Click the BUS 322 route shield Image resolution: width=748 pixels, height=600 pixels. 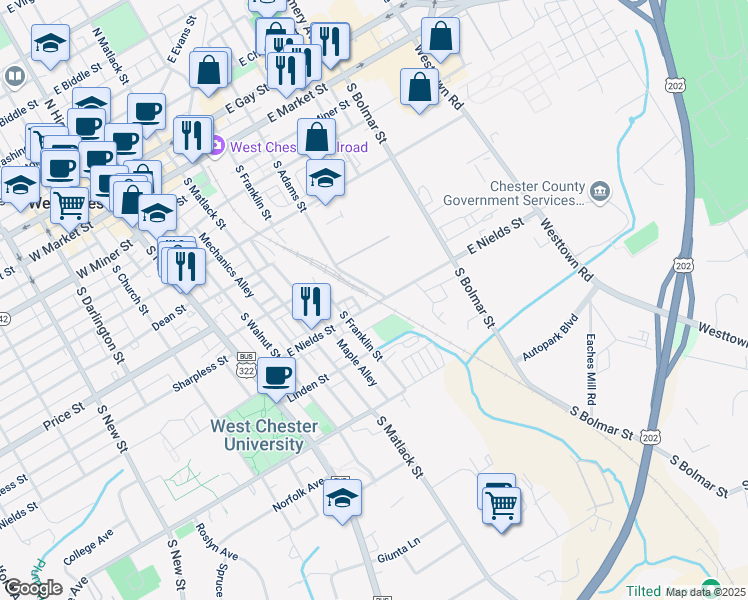click(246, 365)
